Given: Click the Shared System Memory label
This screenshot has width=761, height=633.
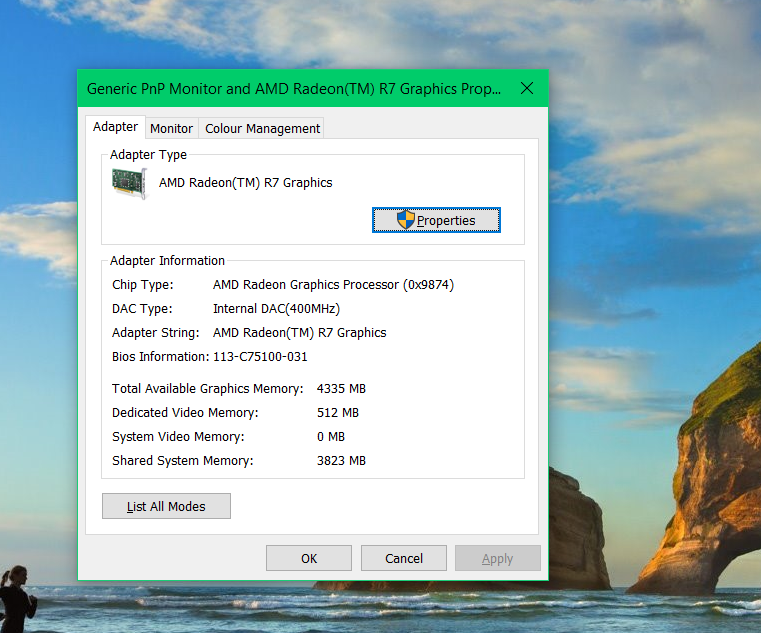Looking at the screenshot, I should 183,461.
